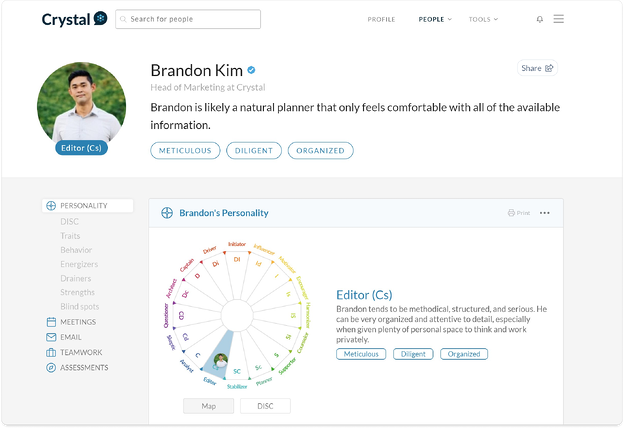Click the Search for people field

click(x=188, y=19)
